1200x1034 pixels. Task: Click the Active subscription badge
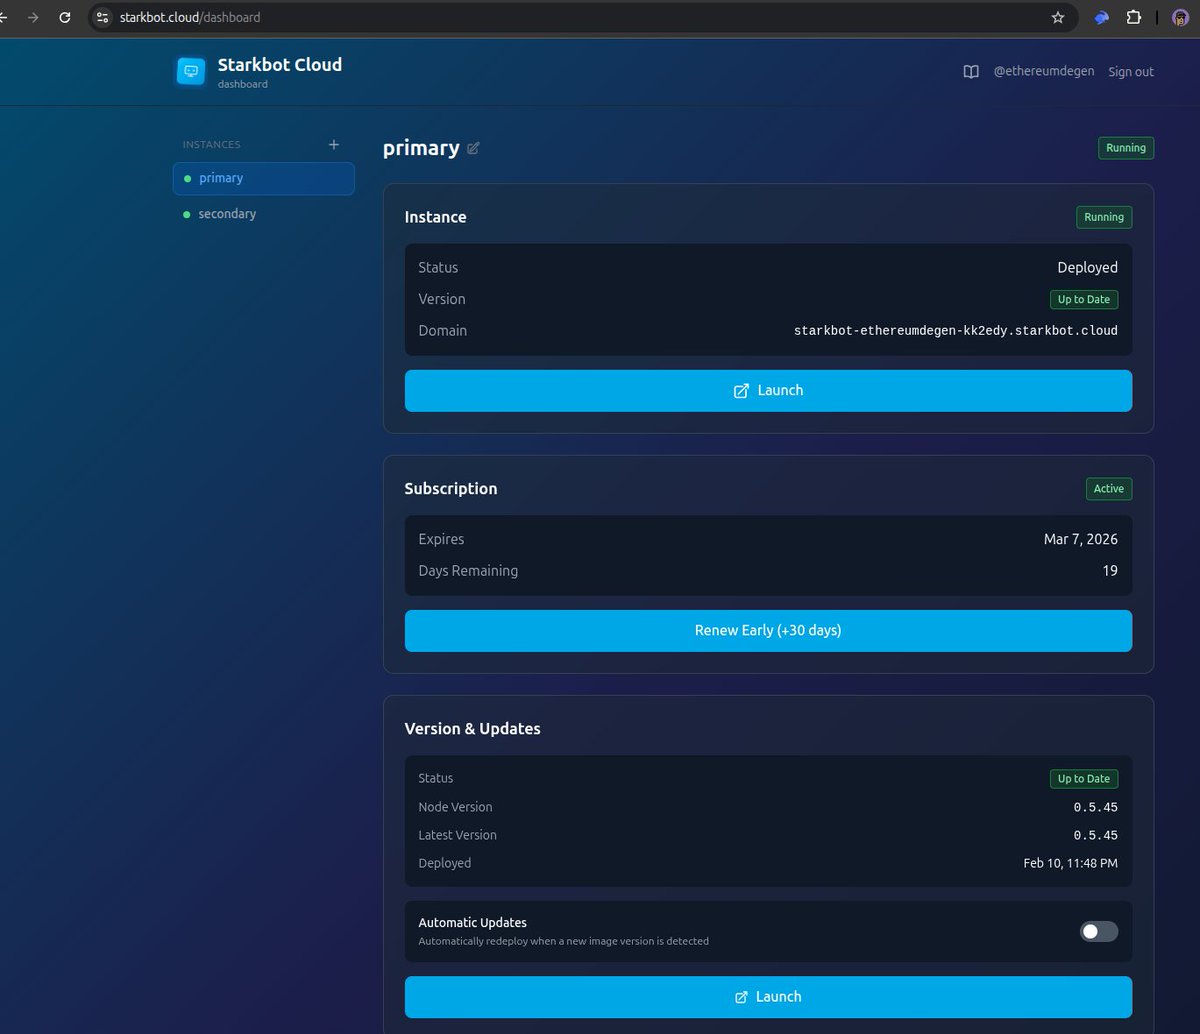point(1109,489)
